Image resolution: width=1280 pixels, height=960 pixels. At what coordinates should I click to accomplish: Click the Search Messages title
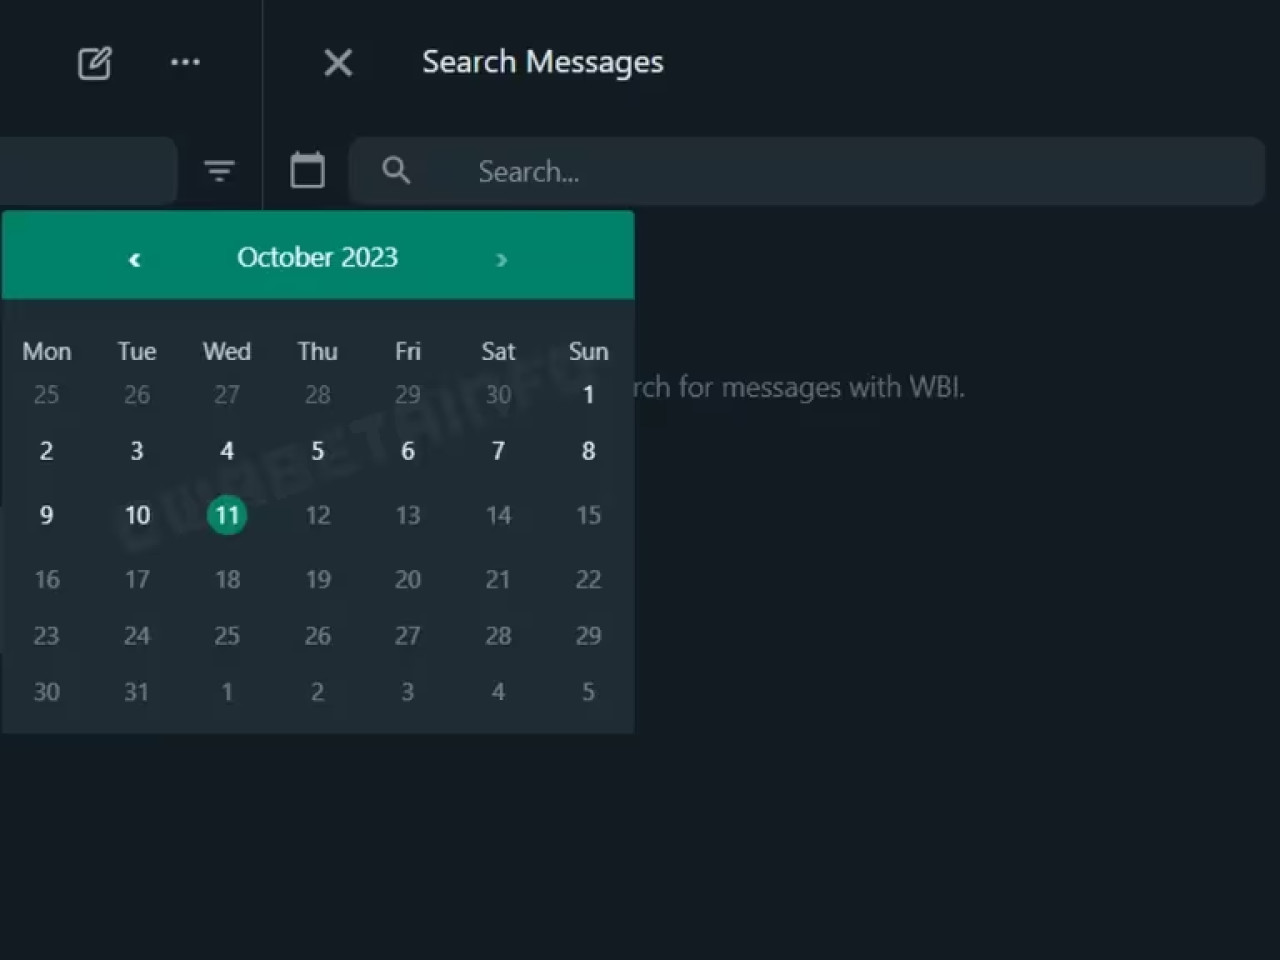coord(542,62)
